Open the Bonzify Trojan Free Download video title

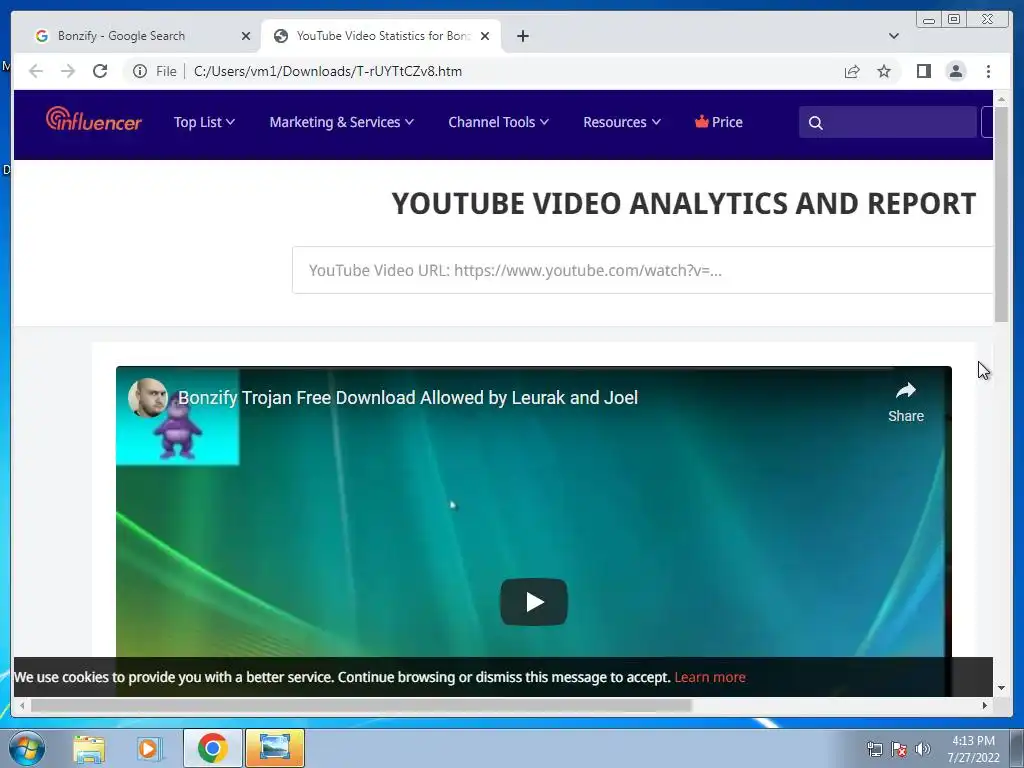pos(408,398)
